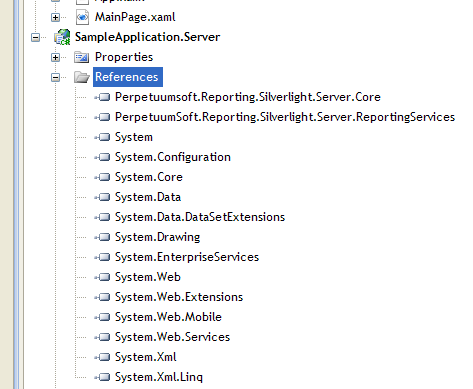The height and width of the screenshot is (389, 473).
Task: Click the References open folder icon
Action: pos(82,77)
